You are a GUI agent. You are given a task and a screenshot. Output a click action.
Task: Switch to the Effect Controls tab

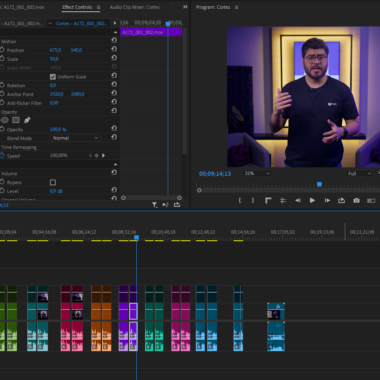[77, 7]
